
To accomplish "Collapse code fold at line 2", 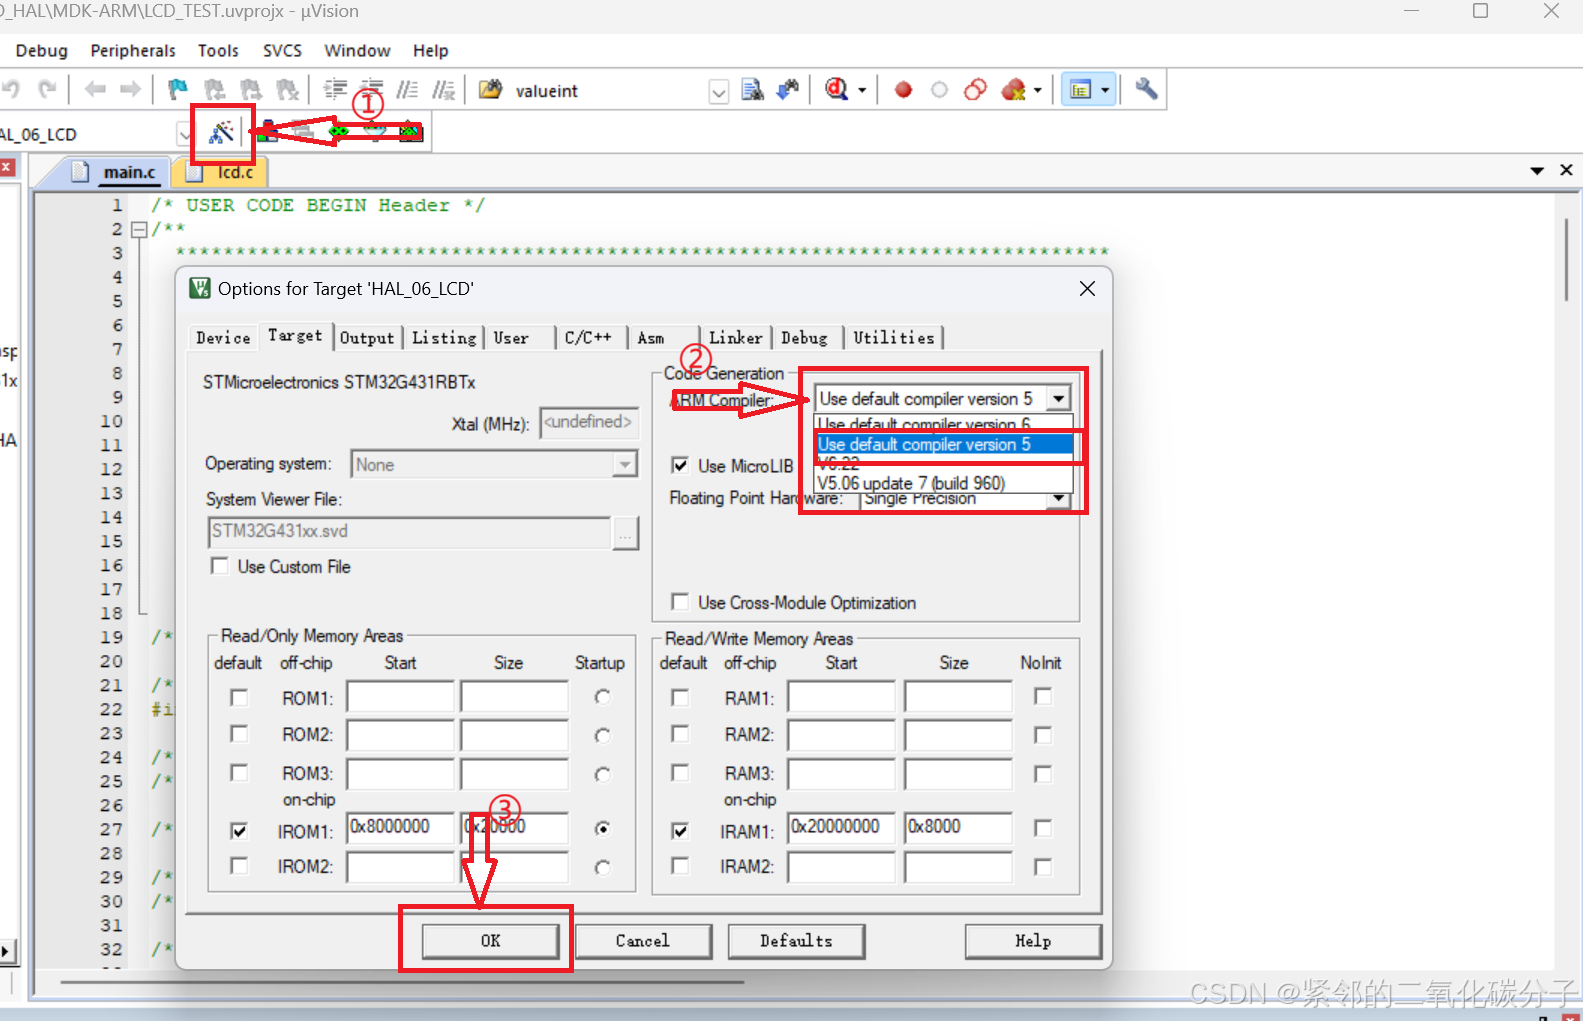I will [x=139, y=229].
